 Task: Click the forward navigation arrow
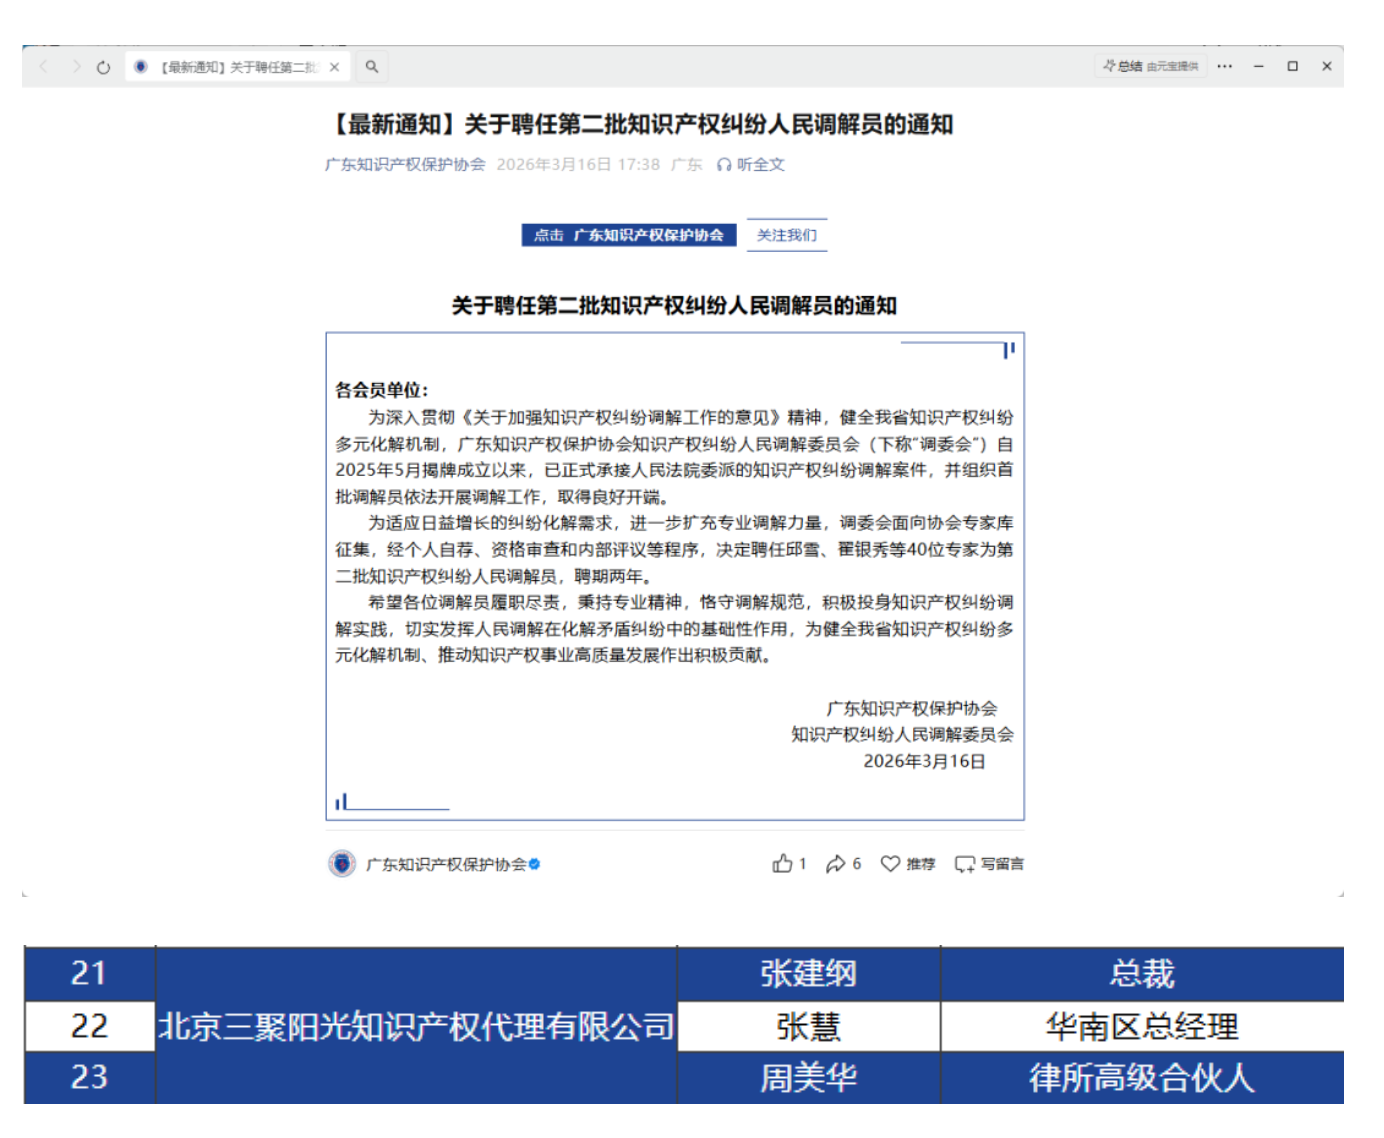click(75, 67)
